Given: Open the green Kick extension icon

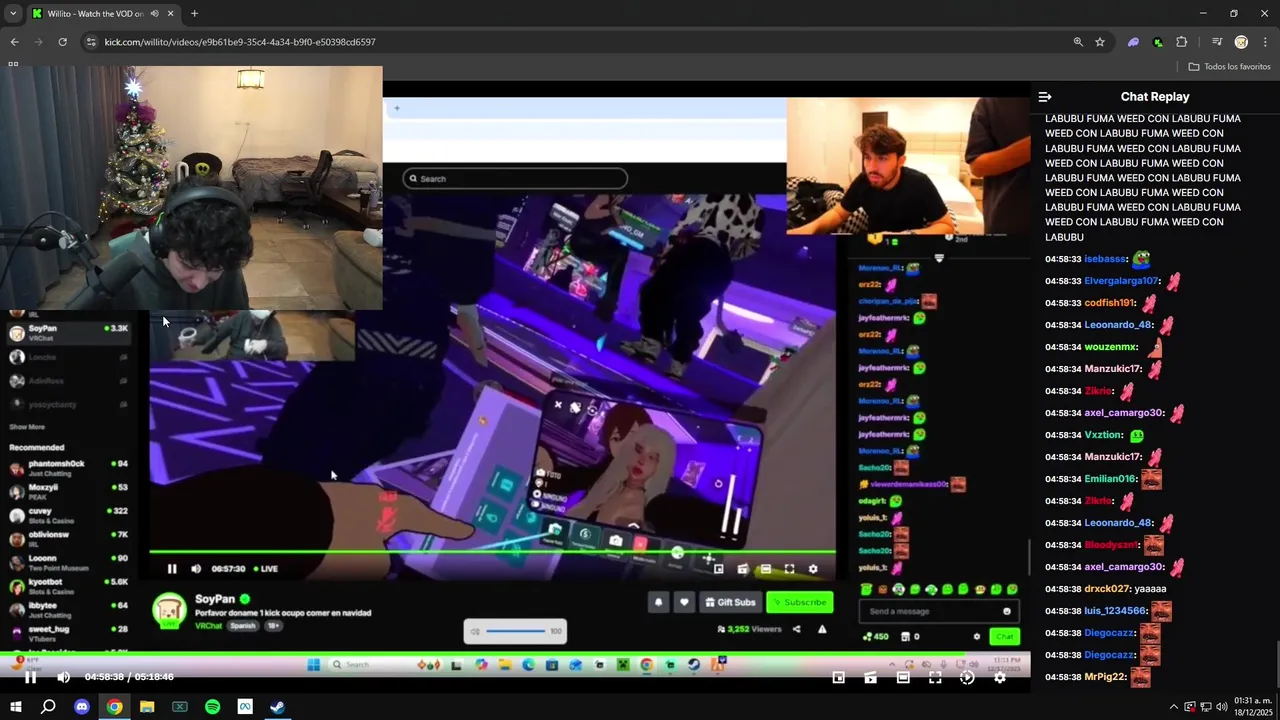Looking at the screenshot, I should 1157,42.
